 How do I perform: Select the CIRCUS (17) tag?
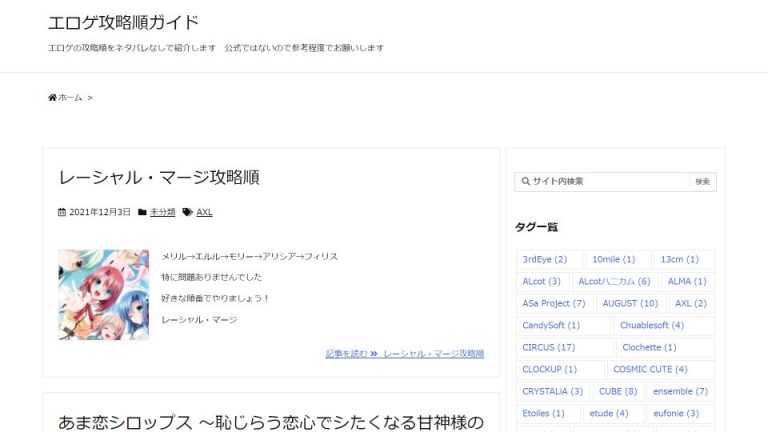click(548, 348)
